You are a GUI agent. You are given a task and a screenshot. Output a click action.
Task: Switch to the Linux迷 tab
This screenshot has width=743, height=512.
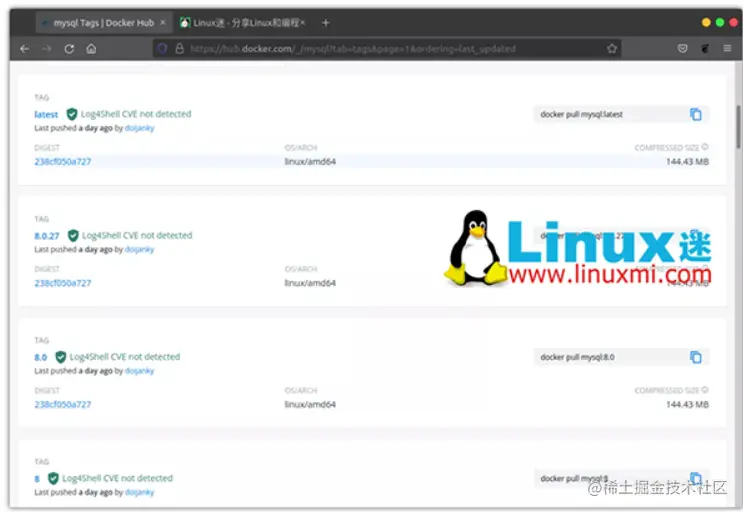coord(243,23)
